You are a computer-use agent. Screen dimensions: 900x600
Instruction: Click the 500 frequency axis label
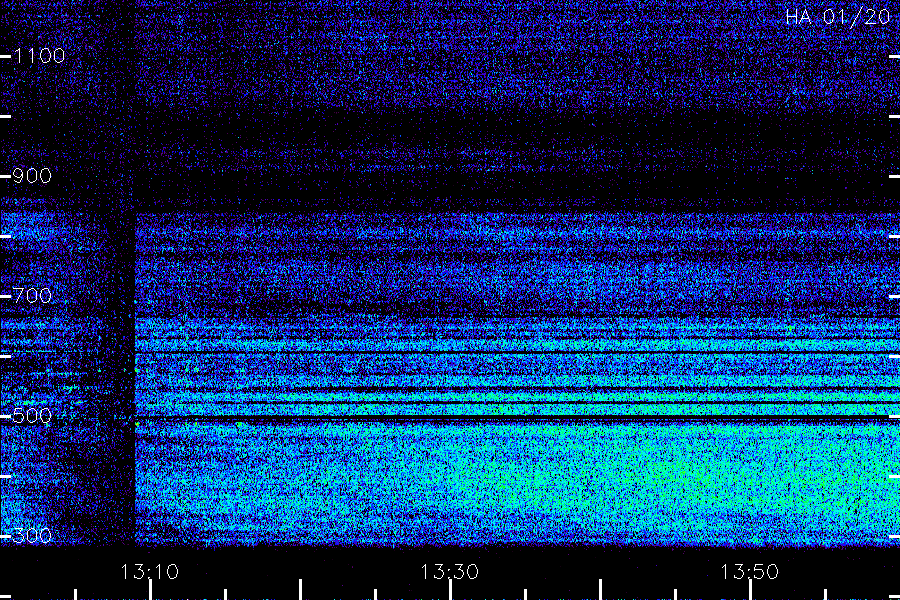[32, 416]
